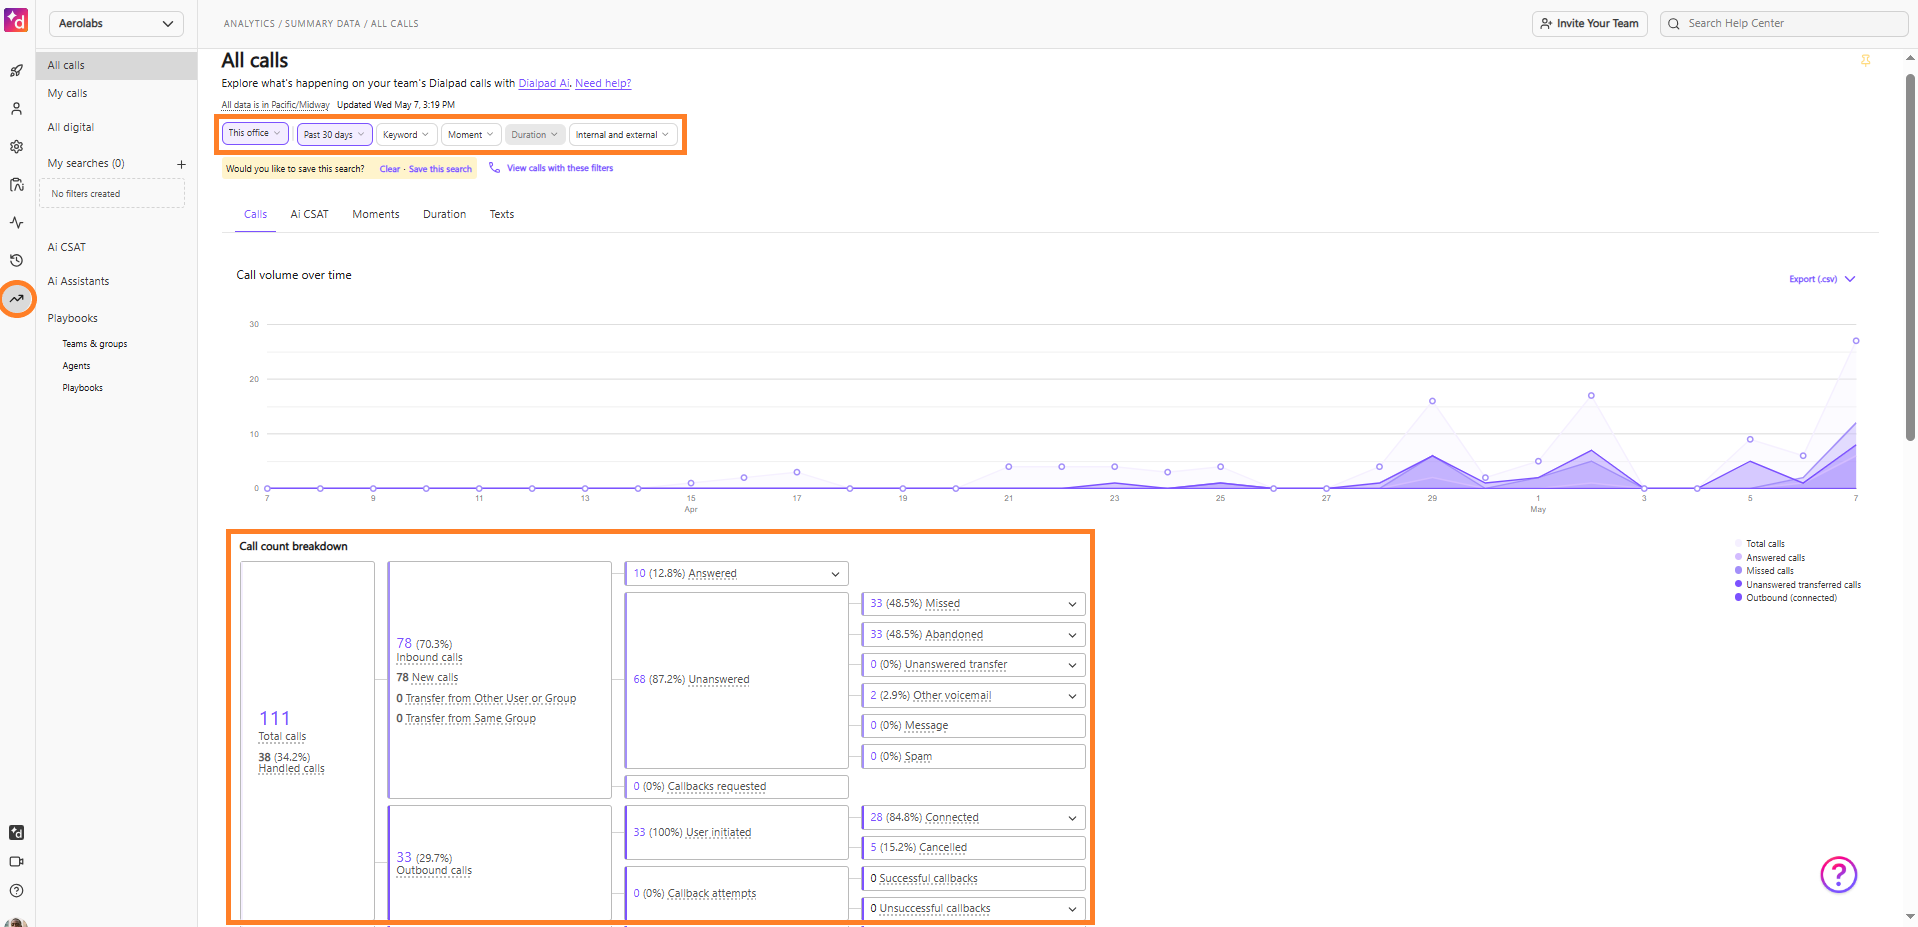Viewport: 1918px width, 927px height.
Task: Click View calls with these filters
Action: click(560, 168)
